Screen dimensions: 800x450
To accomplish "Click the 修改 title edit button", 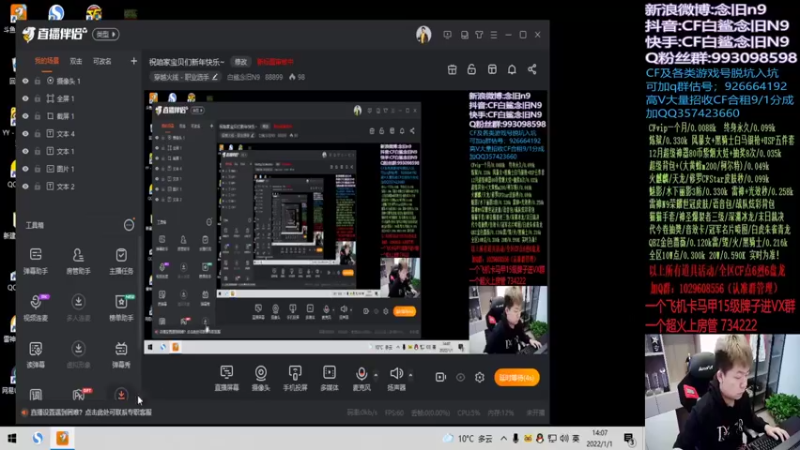I will (241, 62).
